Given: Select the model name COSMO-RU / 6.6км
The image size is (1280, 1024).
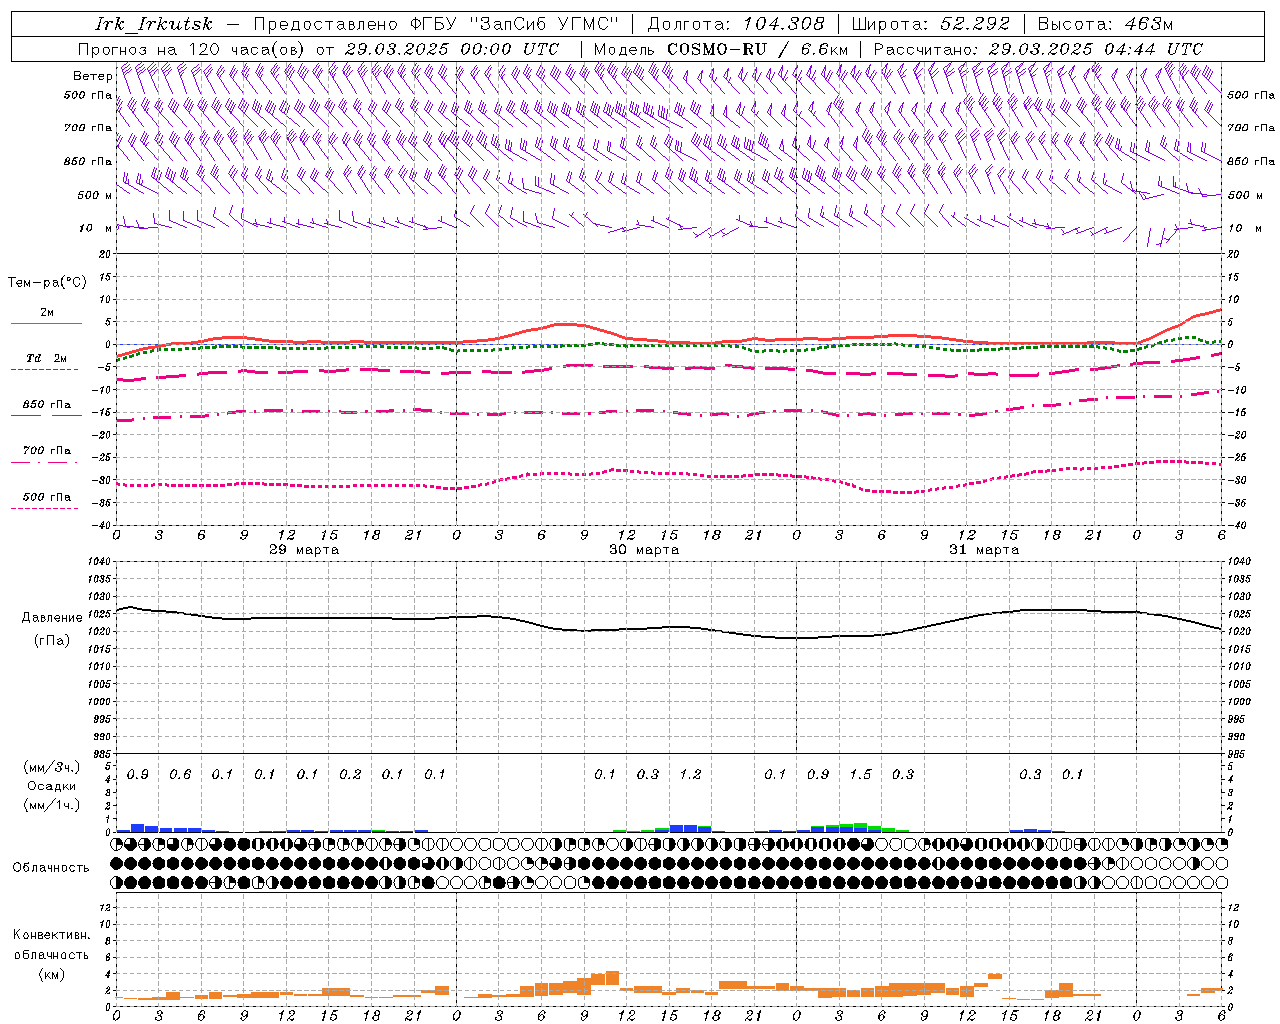Looking at the screenshot, I should 757,49.
